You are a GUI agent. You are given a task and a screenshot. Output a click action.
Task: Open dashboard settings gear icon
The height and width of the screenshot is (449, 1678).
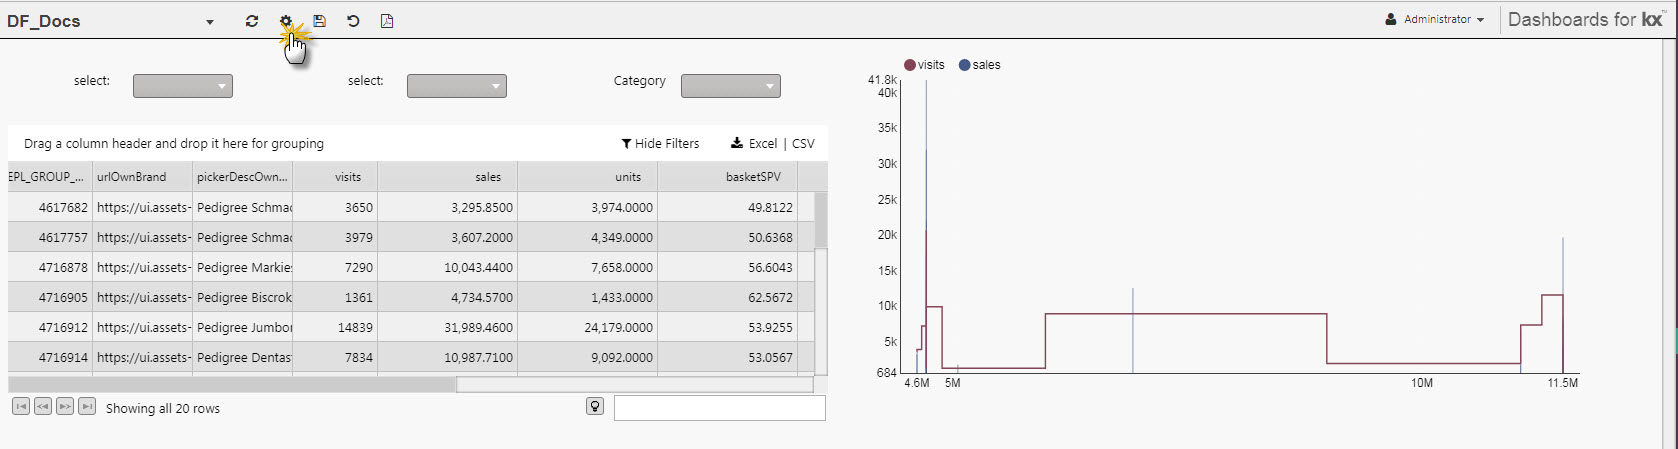(286, 21)
